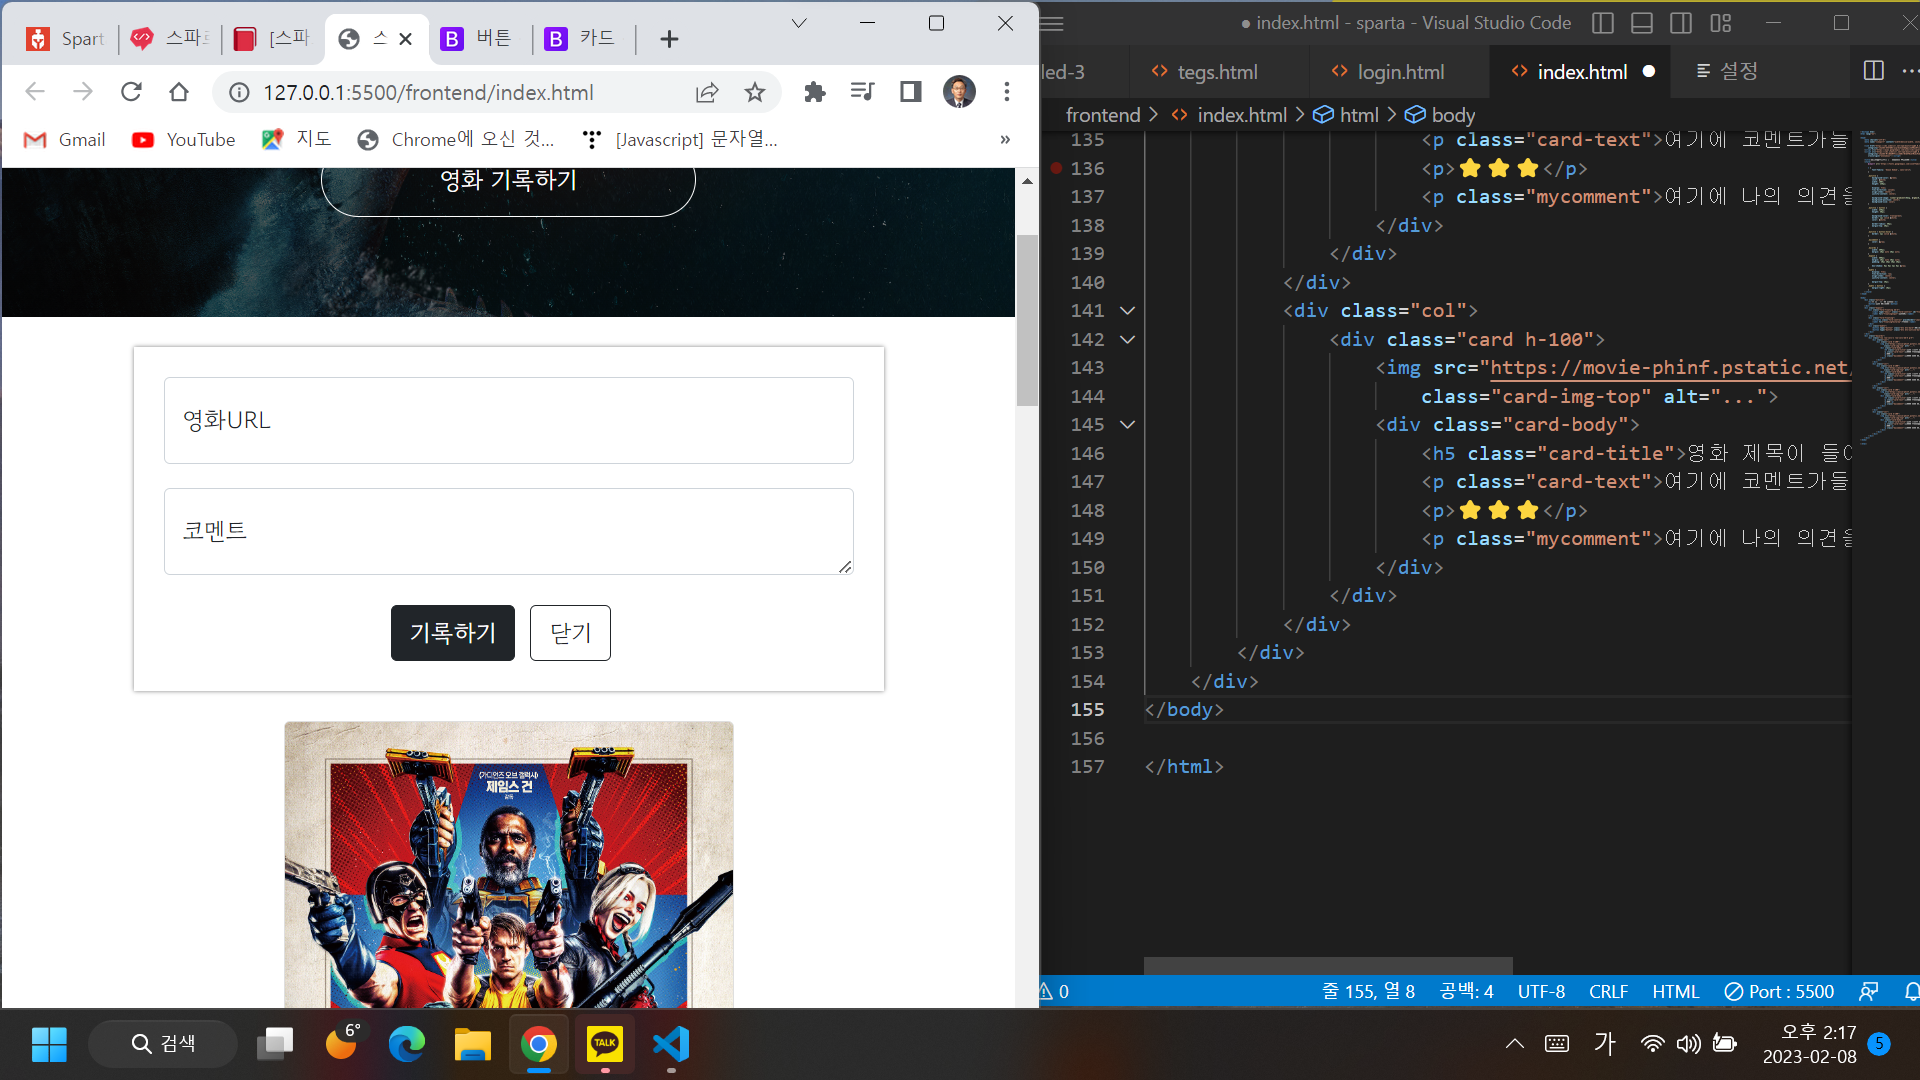Click the movie poster card image
Screen dimensions: 1920x1080
pos(509,865)
